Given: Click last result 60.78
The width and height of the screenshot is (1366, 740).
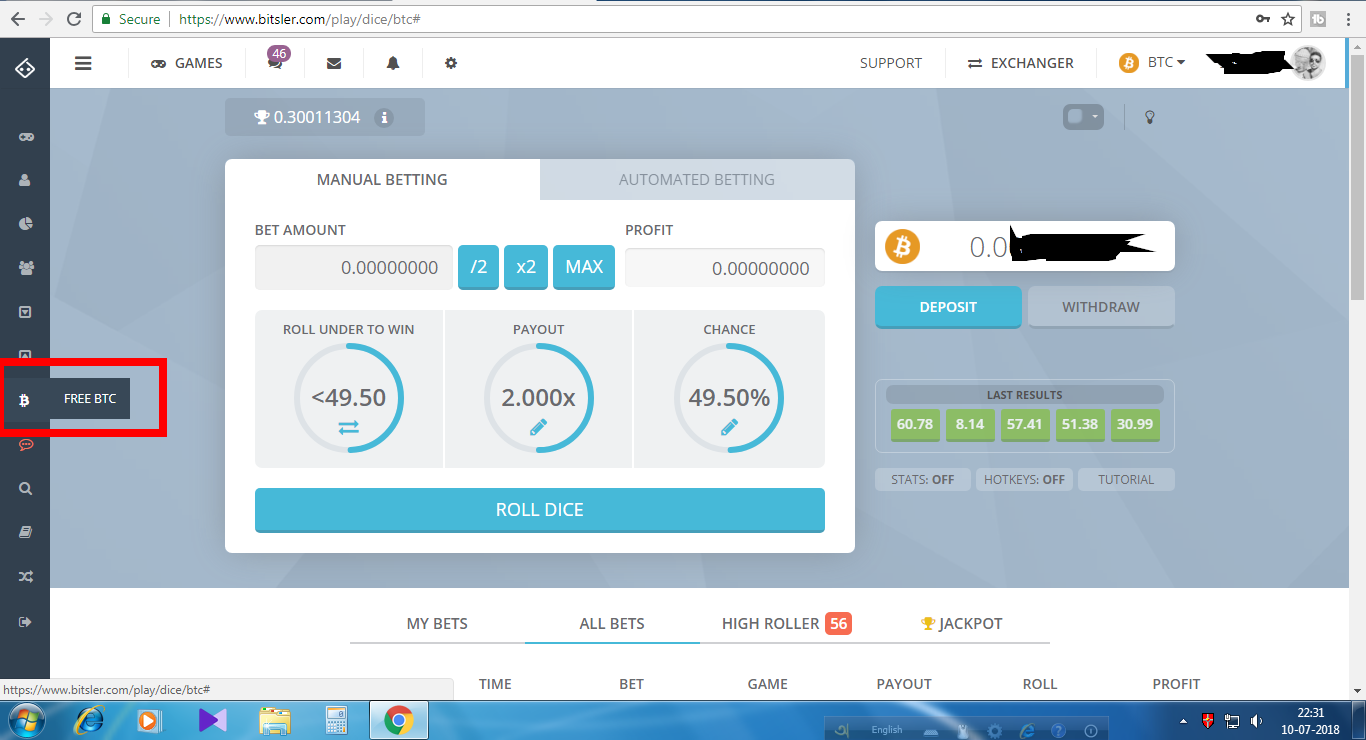Looking at the screenshot, I should (x=915, y=424).
